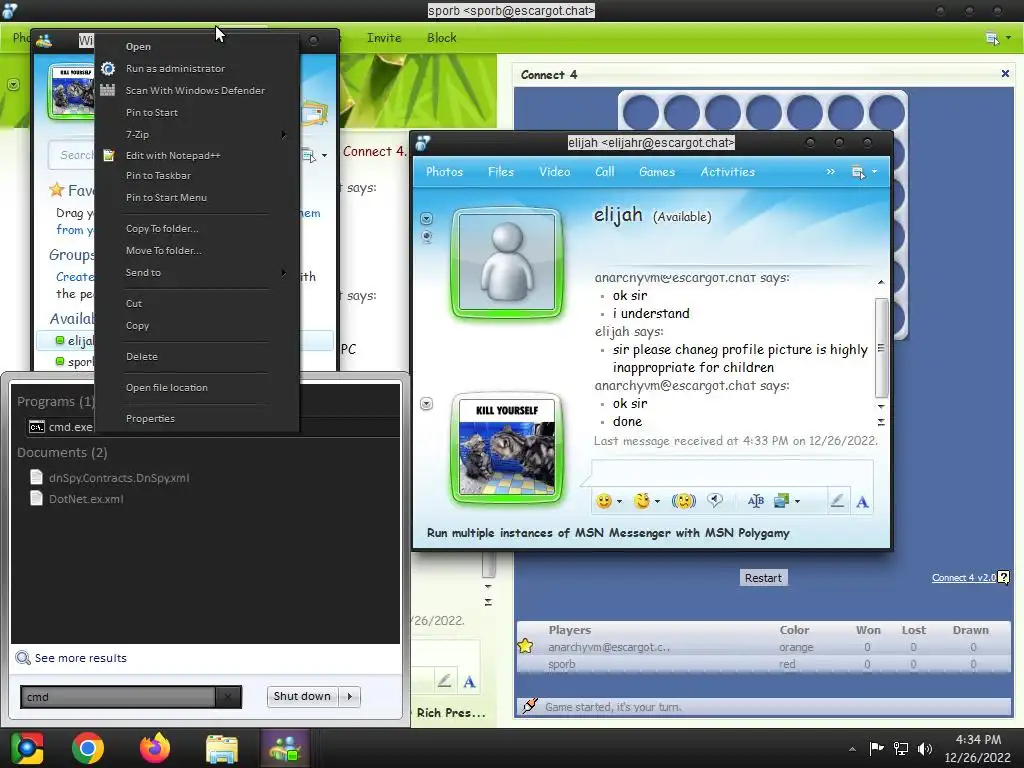Image resolution: width=1024 pixels, height=768 pixels.
Task: Switch to handwriting pen mode in elijah chat
Action: tap(837, 501)
